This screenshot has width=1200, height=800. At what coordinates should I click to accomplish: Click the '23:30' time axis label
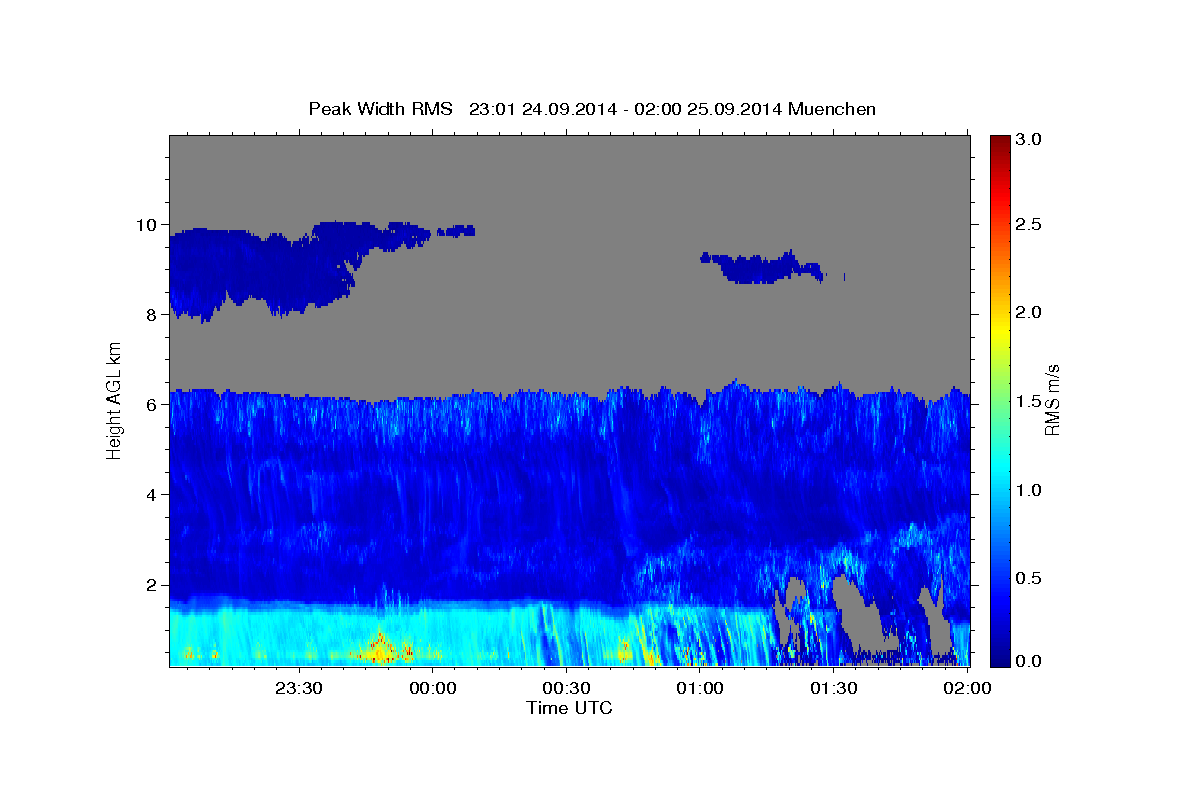pyautogui.click(x=300, y=688)
